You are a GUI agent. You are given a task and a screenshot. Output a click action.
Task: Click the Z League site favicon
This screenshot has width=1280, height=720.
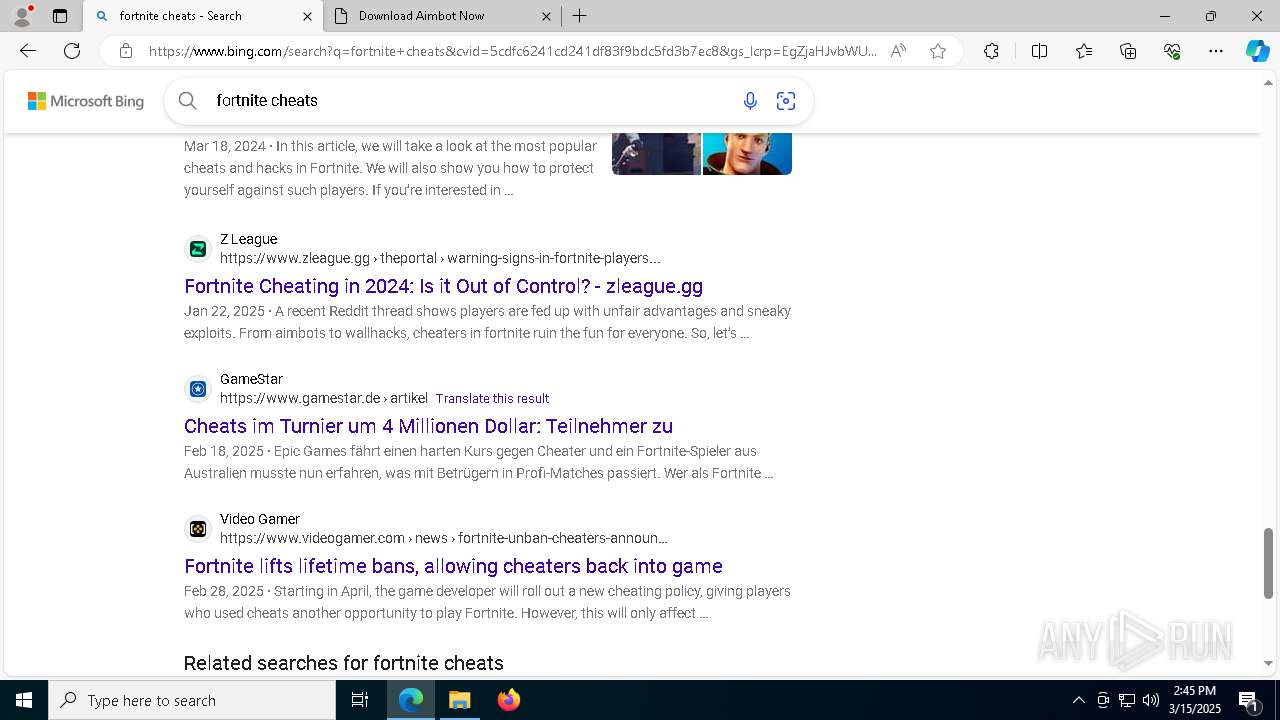198,248
